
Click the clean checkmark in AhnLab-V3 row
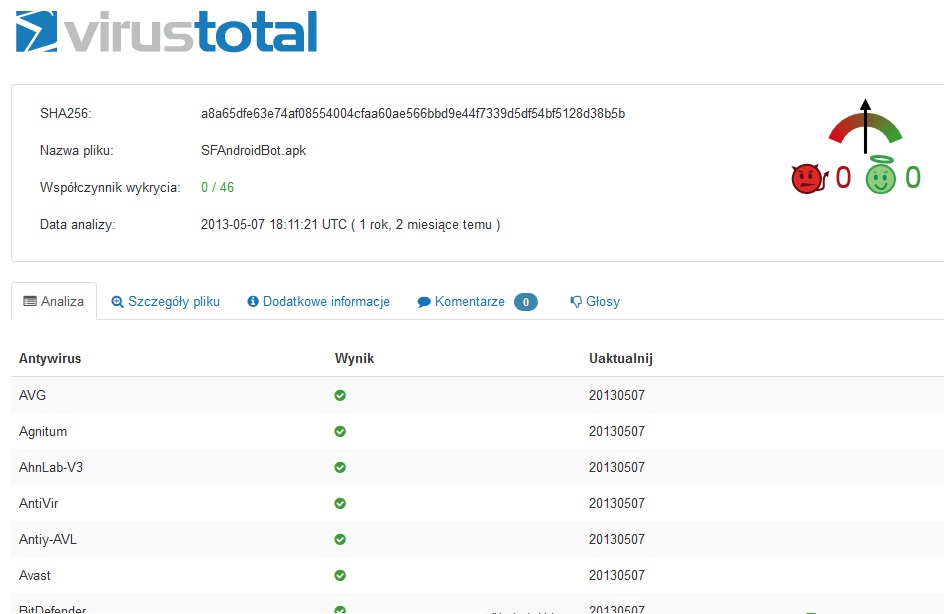coord(340,467)
